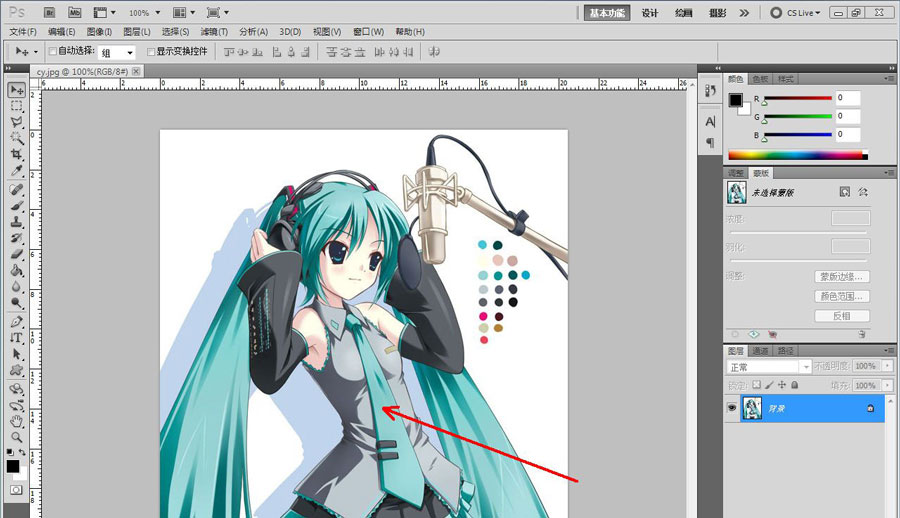Select the Type tool
The image size is (900, 518).
(17, 338)
